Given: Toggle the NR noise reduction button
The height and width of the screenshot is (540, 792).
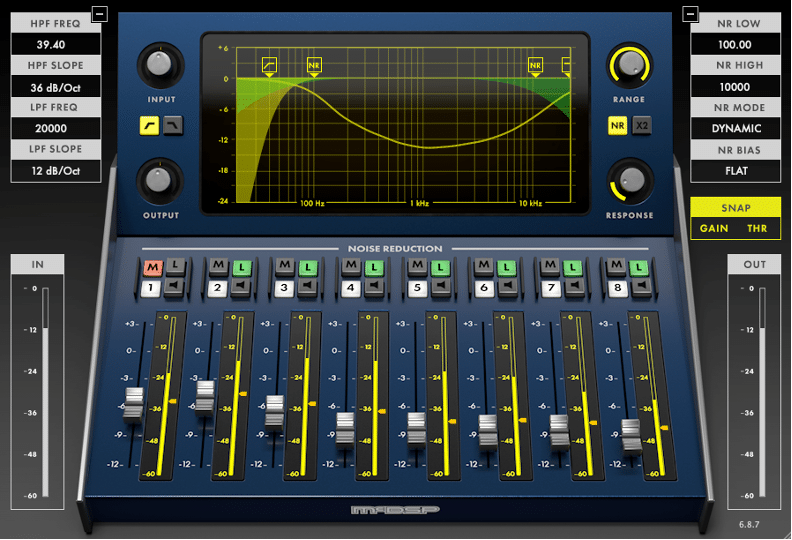Looking at the screenshot, I should (x=618, y=125).
